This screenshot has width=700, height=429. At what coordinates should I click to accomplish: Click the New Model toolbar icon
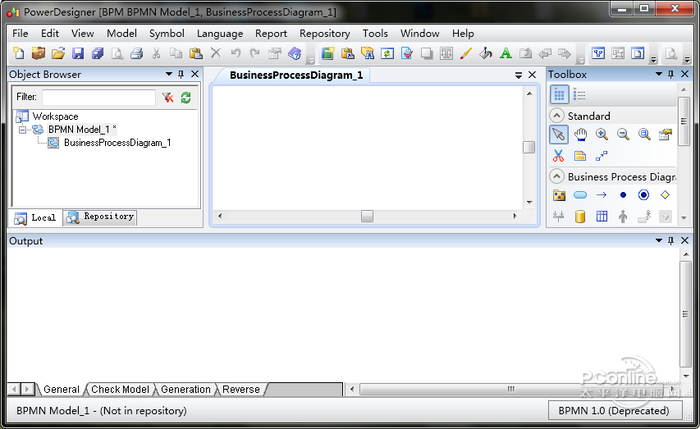(x=19, y=54)
